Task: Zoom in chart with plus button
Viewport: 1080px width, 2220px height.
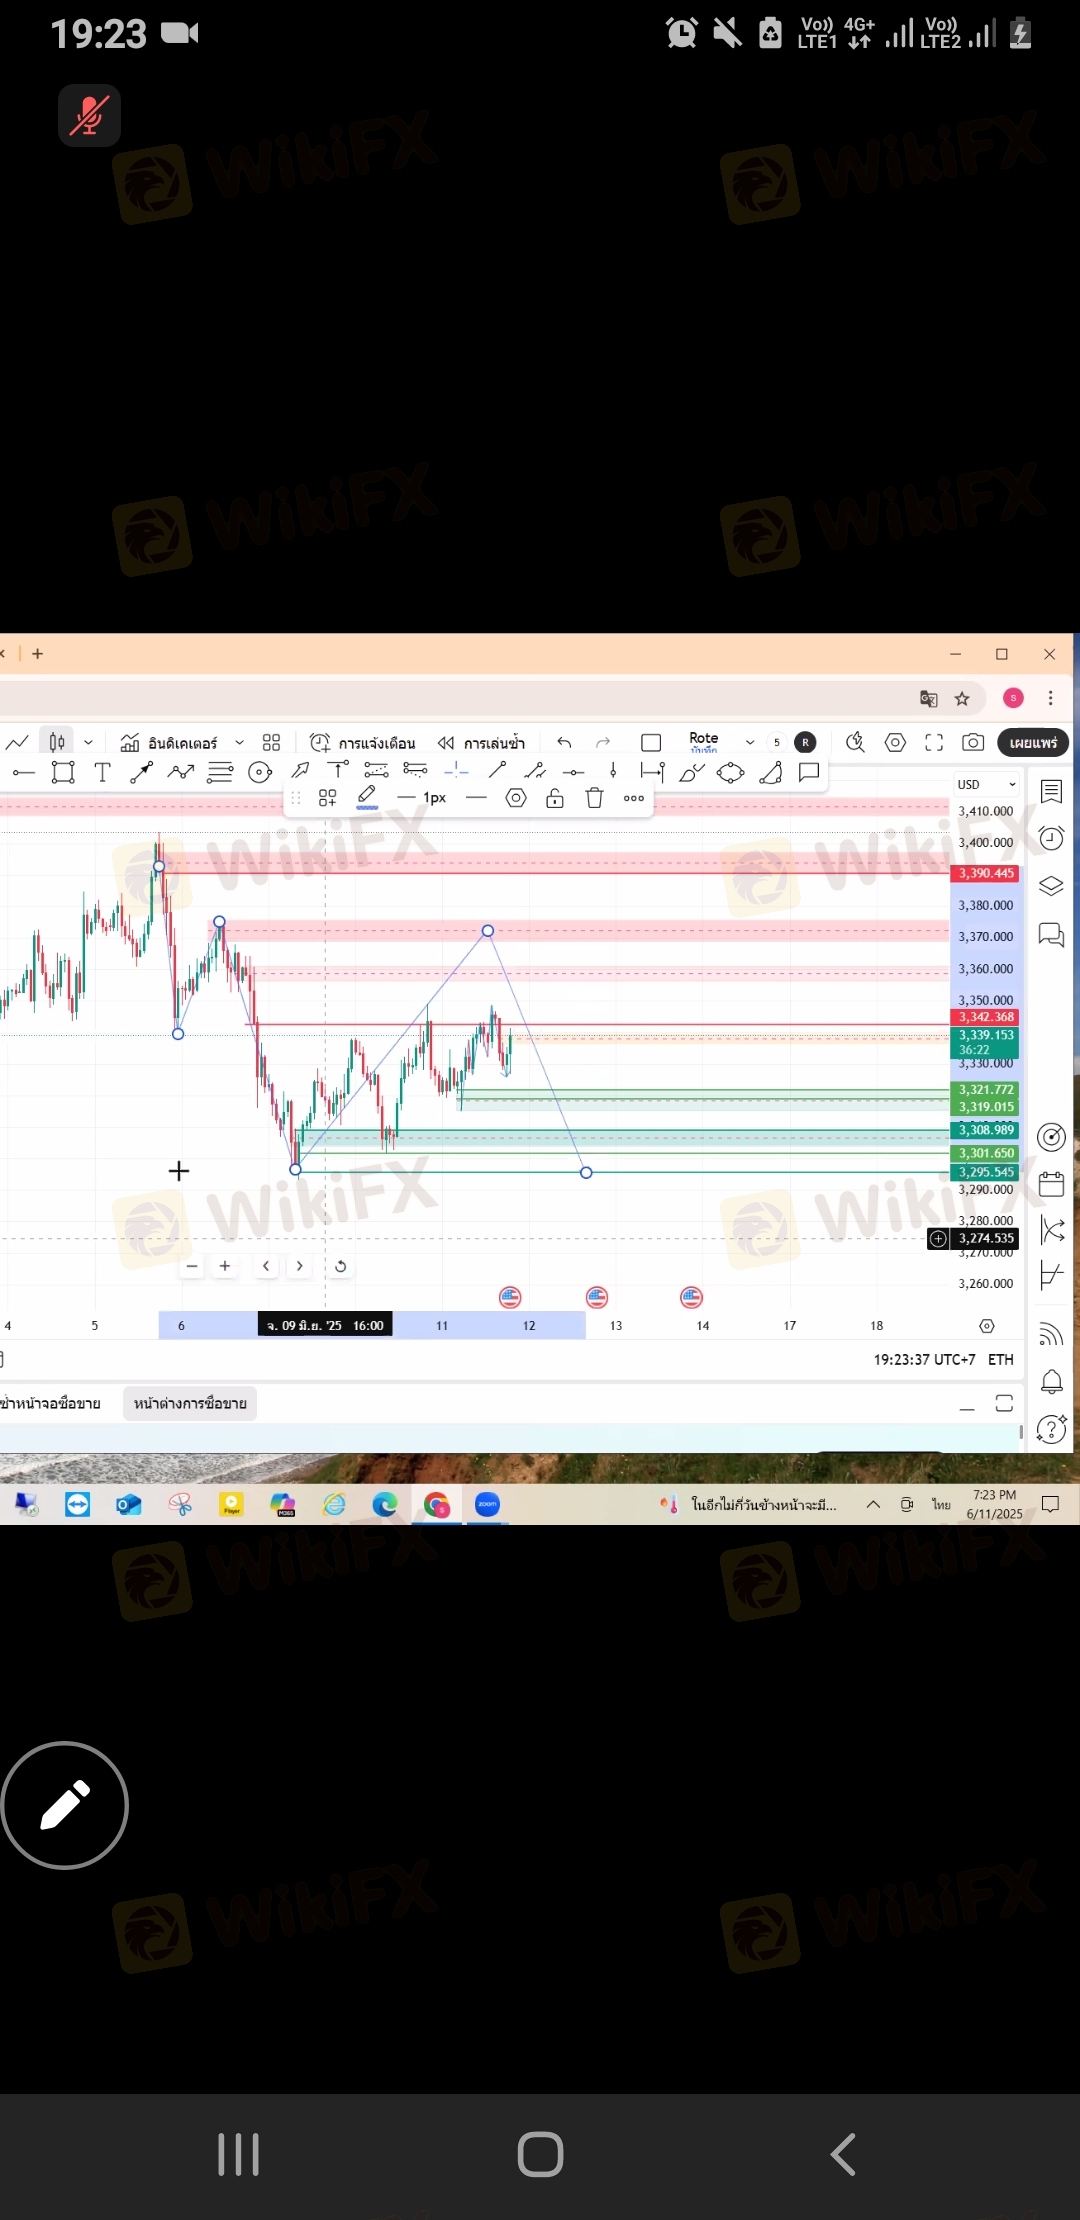Action: [225, 1266]
